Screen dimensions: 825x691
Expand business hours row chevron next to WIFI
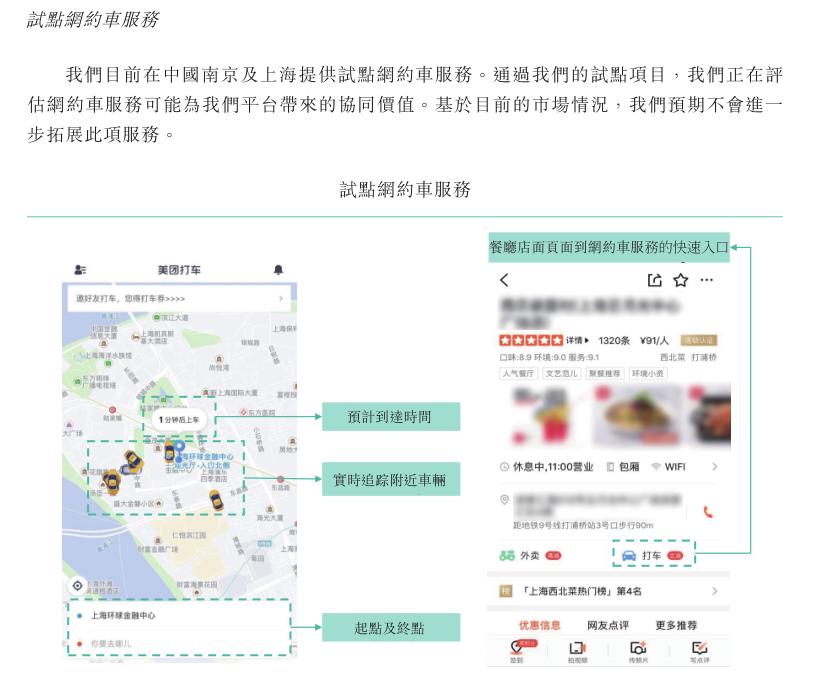pos(715,467)
